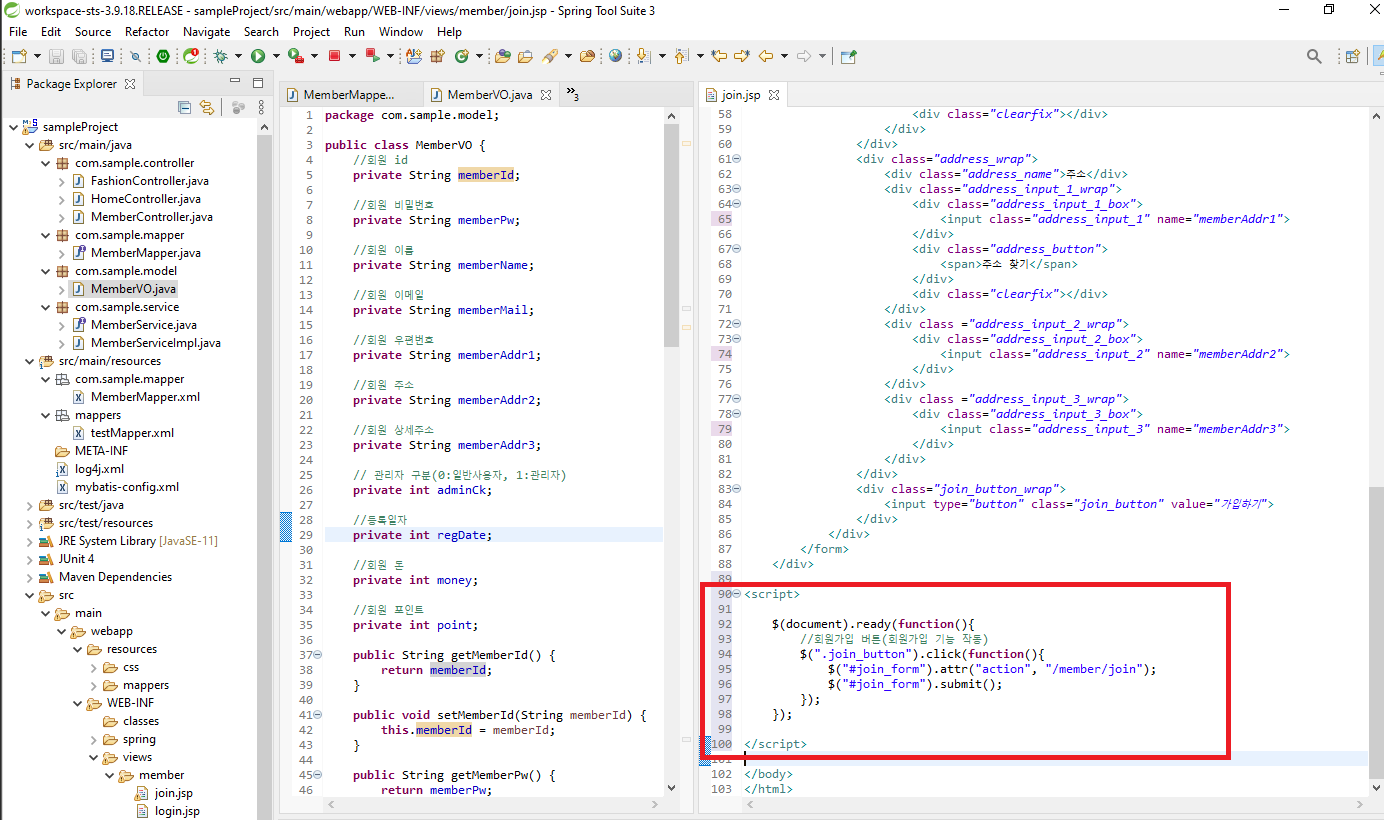Open the File menu

coord(18,31)
